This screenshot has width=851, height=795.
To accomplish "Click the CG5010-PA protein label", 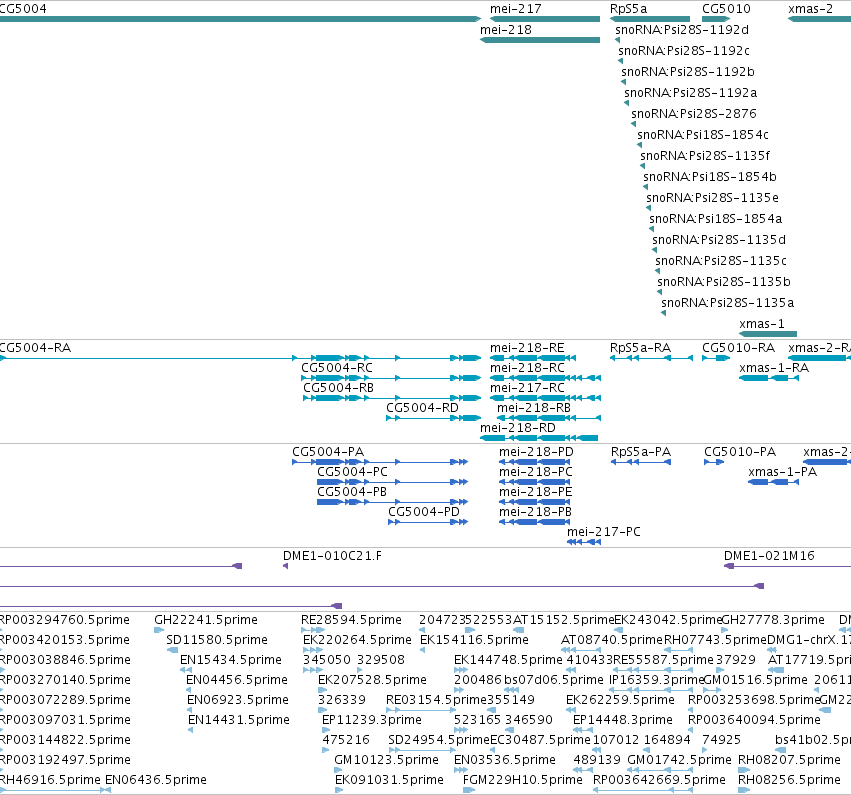I will click(x=740, y=452).
